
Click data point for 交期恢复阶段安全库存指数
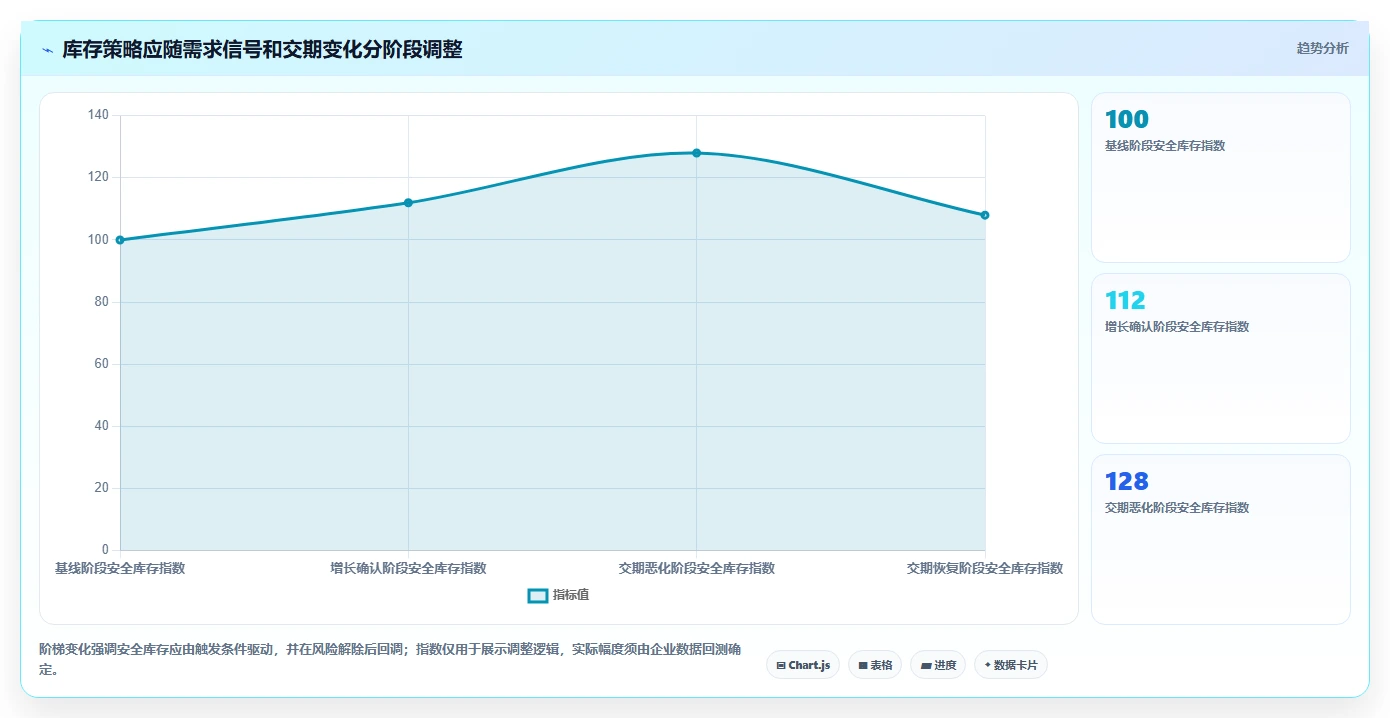pyautogui.click(x=985, y=215)
